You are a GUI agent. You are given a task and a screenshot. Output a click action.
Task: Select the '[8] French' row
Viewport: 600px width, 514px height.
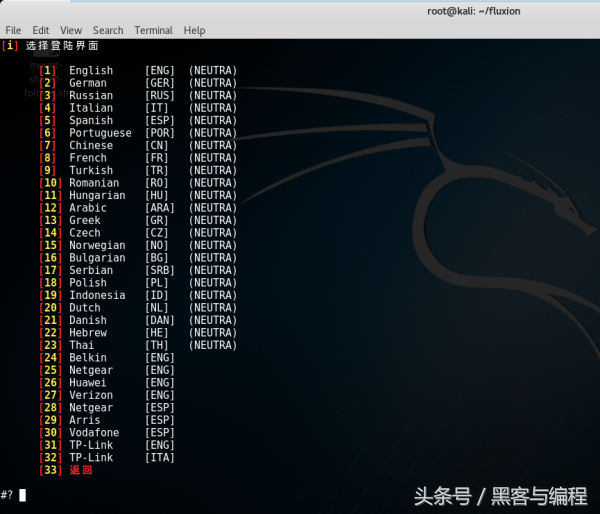click(138, 158)
